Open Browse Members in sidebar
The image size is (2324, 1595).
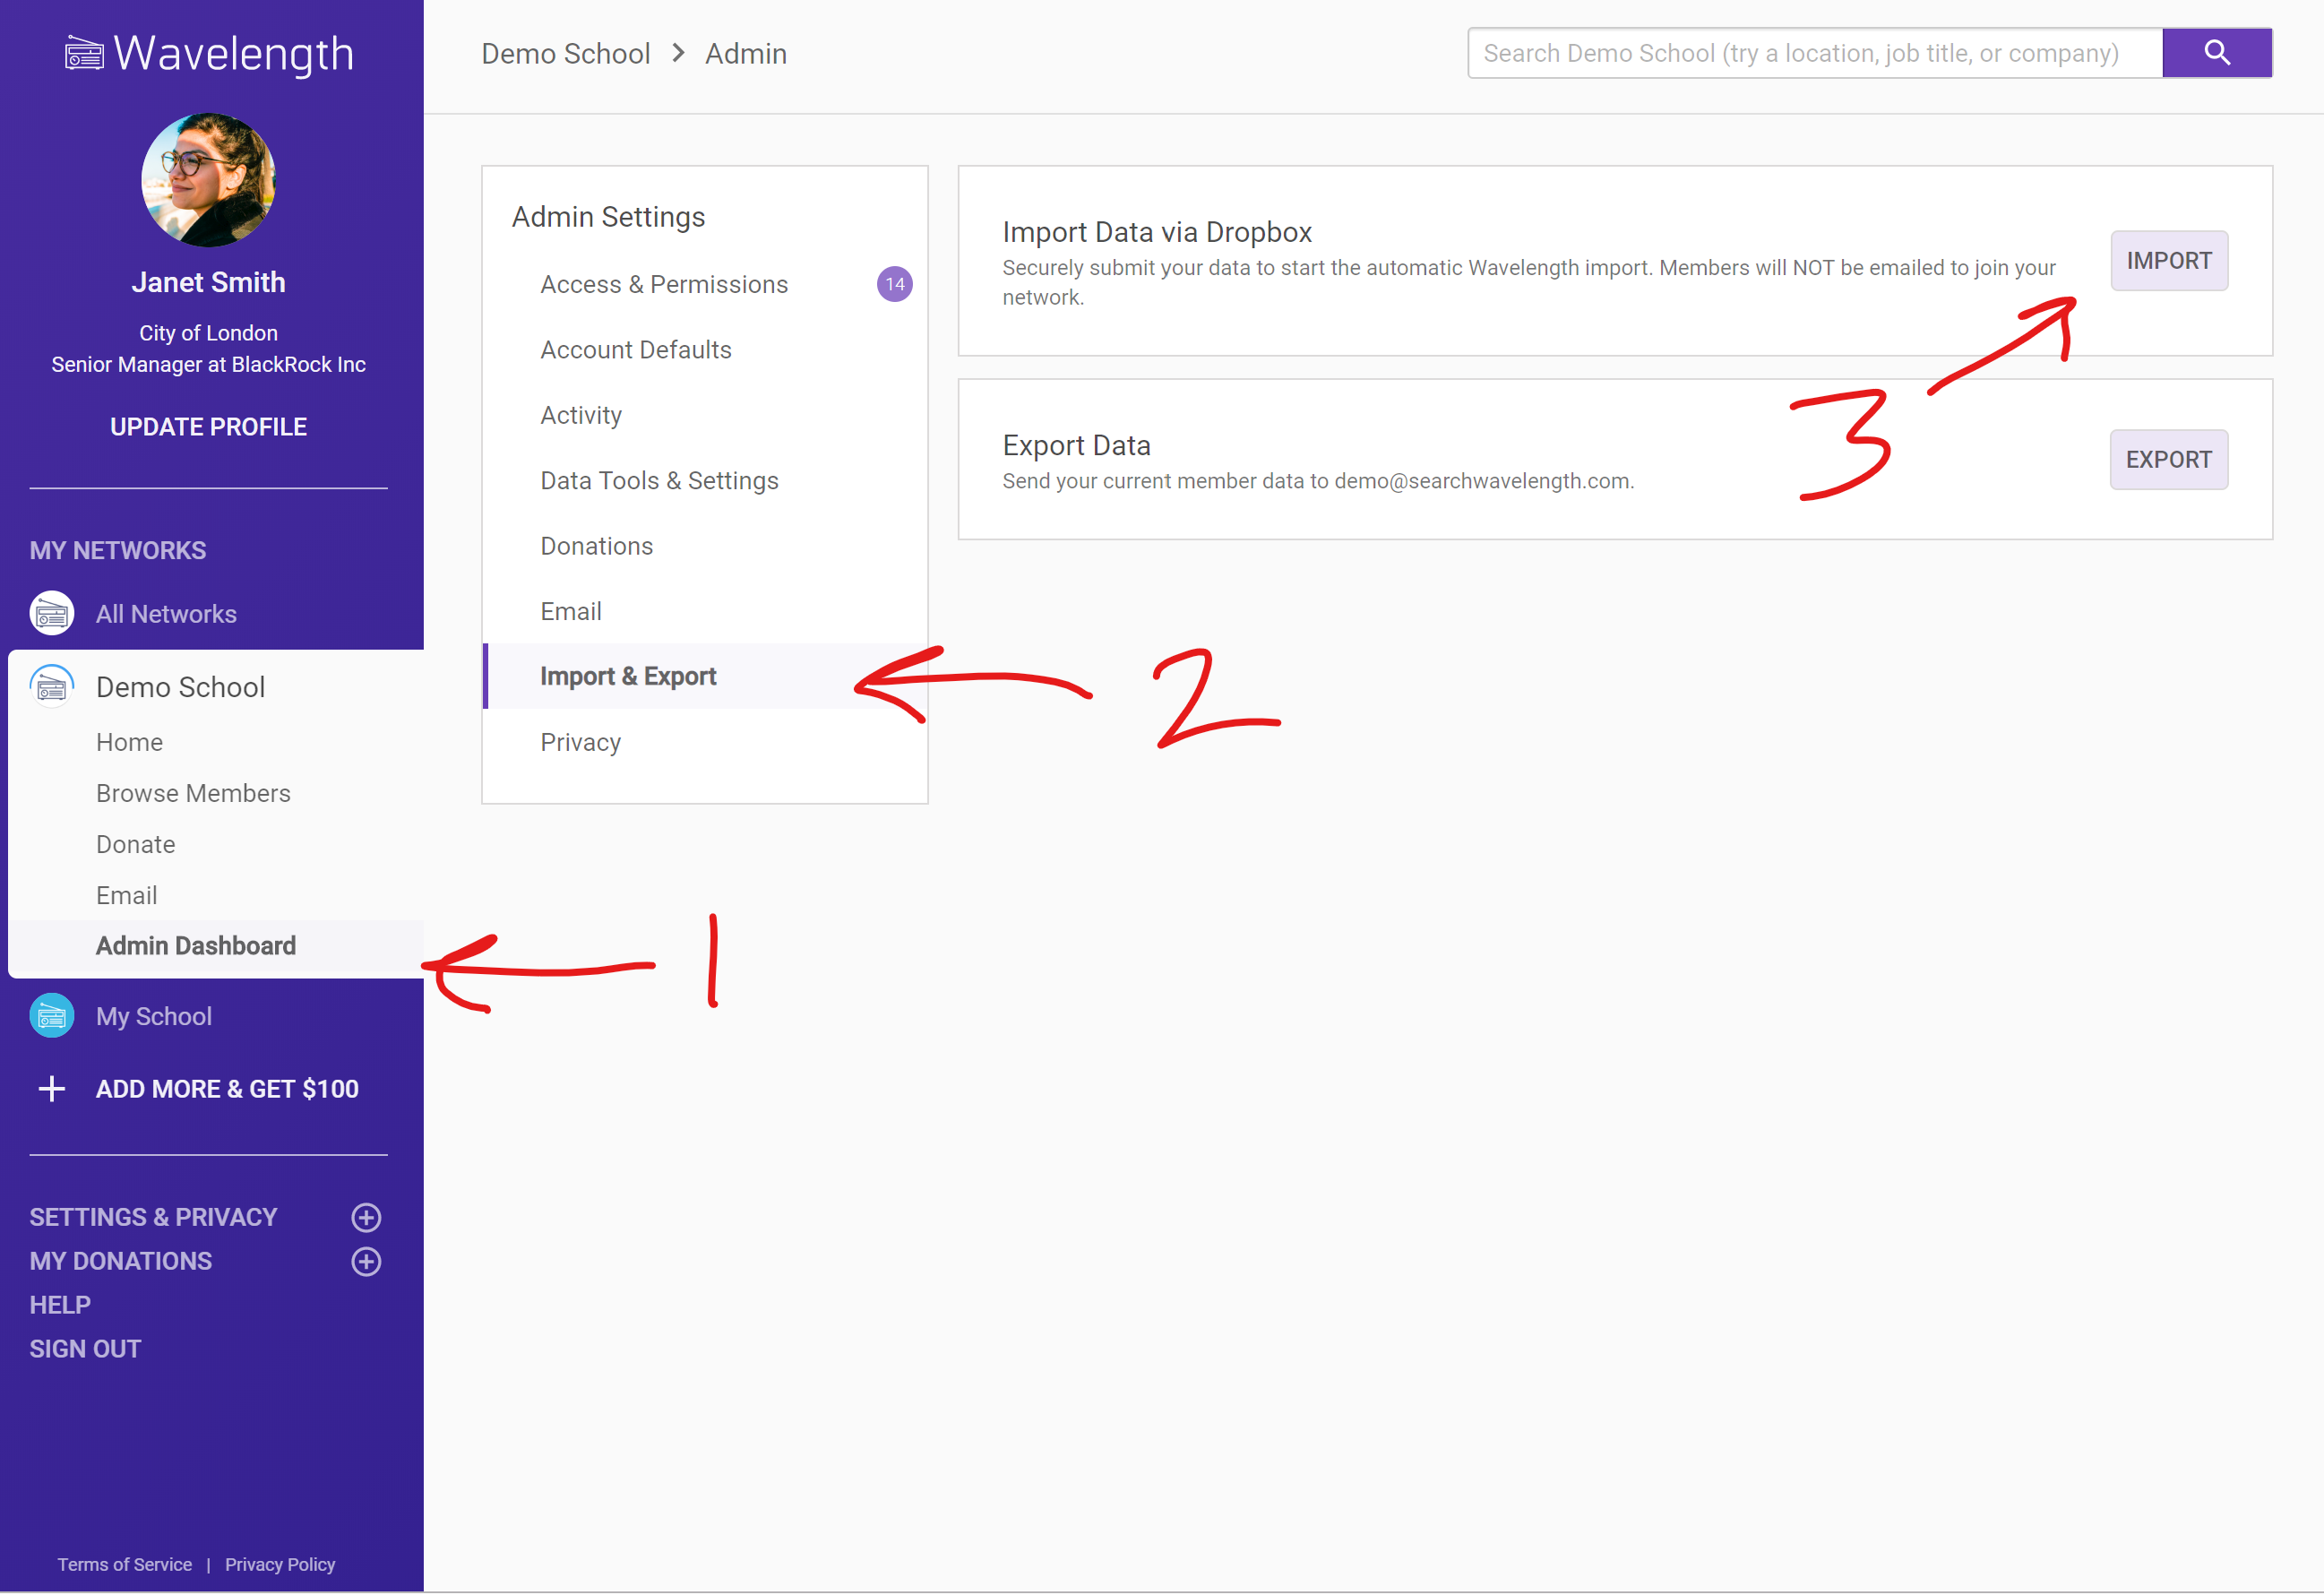[x=193, y=793]
